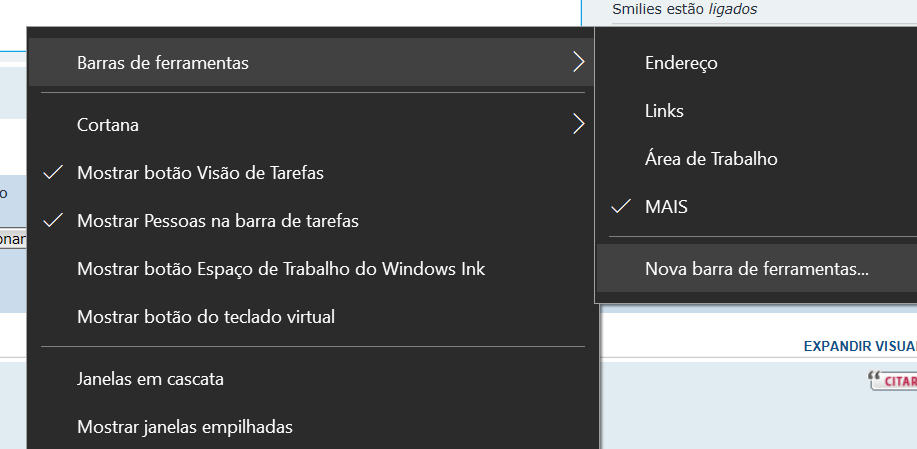The image size is (917, 449).
Task: Click the checkmark icon beside MAIS
Action: (x=621, y=206)
